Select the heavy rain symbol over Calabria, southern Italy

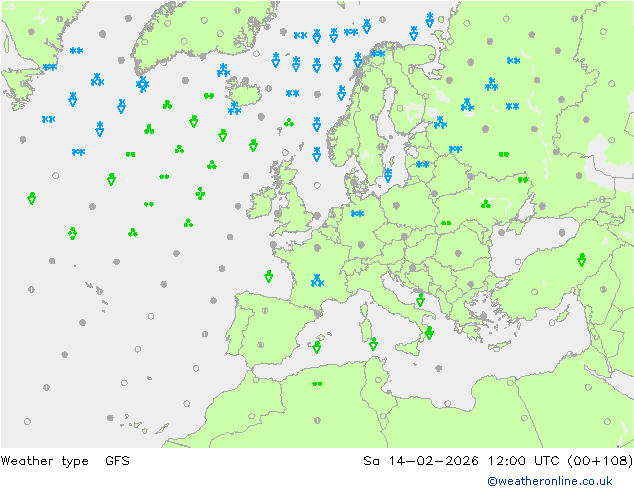[429, 333]
